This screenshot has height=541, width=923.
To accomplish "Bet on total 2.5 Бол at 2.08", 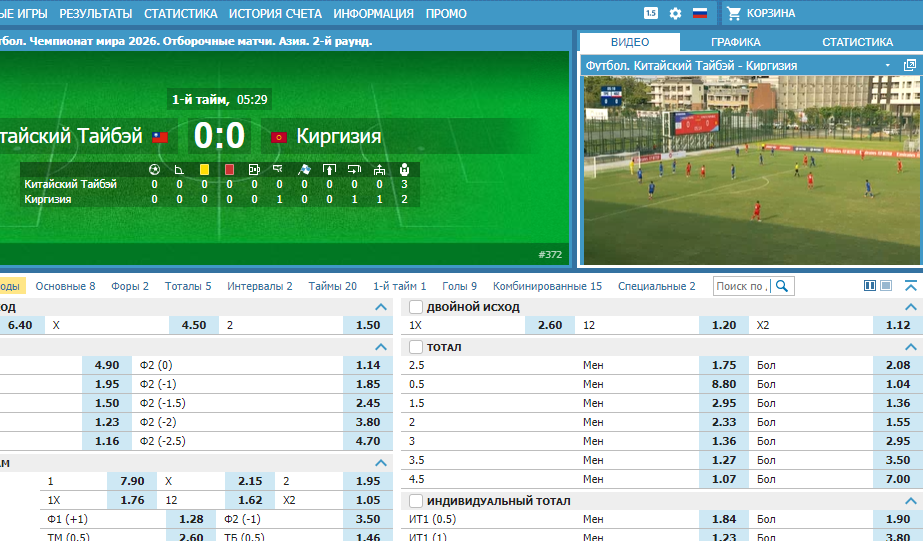I will coord(898,365).
